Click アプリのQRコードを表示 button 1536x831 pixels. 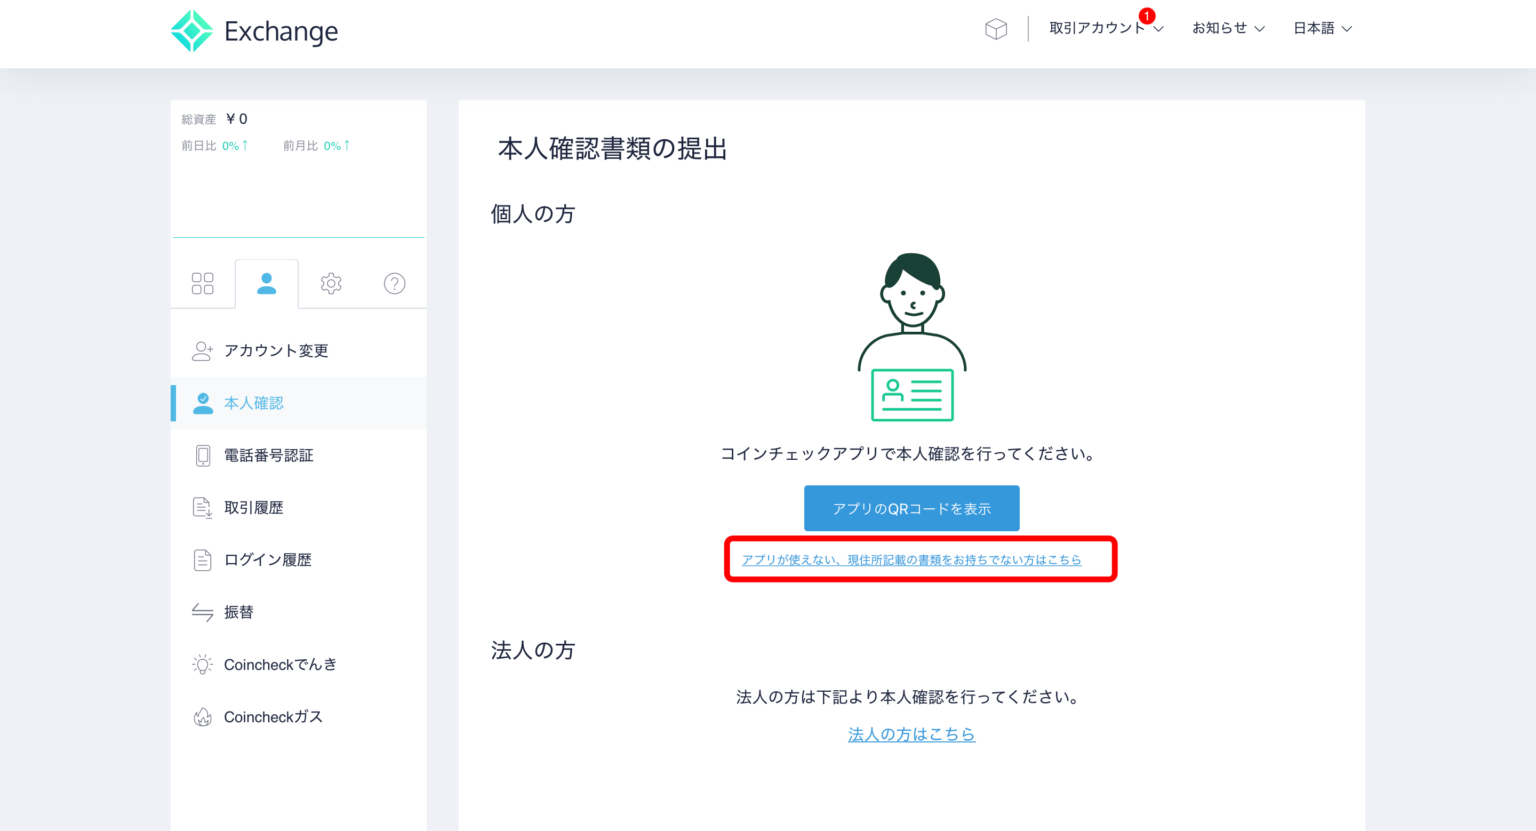[911, 508]
